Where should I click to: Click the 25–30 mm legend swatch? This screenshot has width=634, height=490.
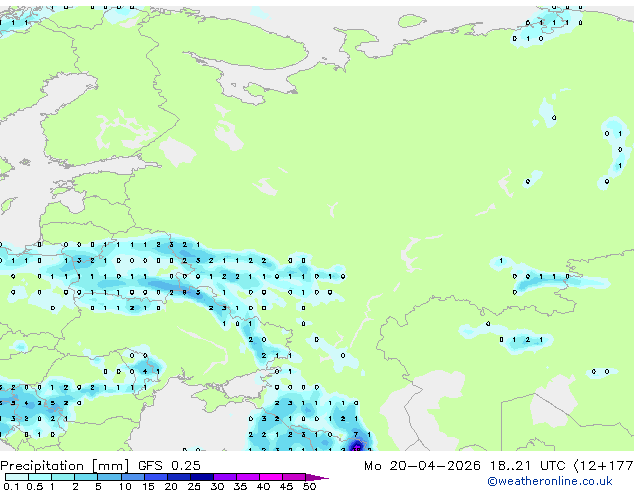[x=201, y=477]
